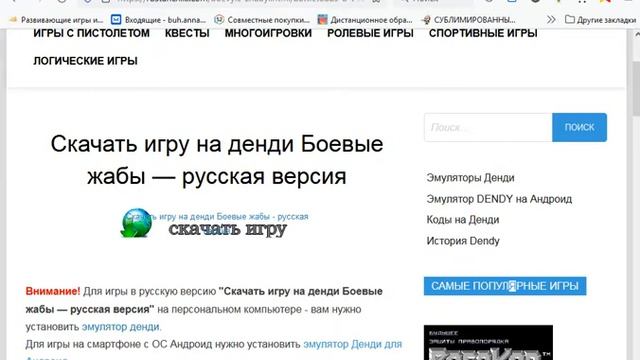
Task: Click the САМЫЕ ПОПУЛЯРНЫЕ ИГРЫ header
Action: [505, 286]
